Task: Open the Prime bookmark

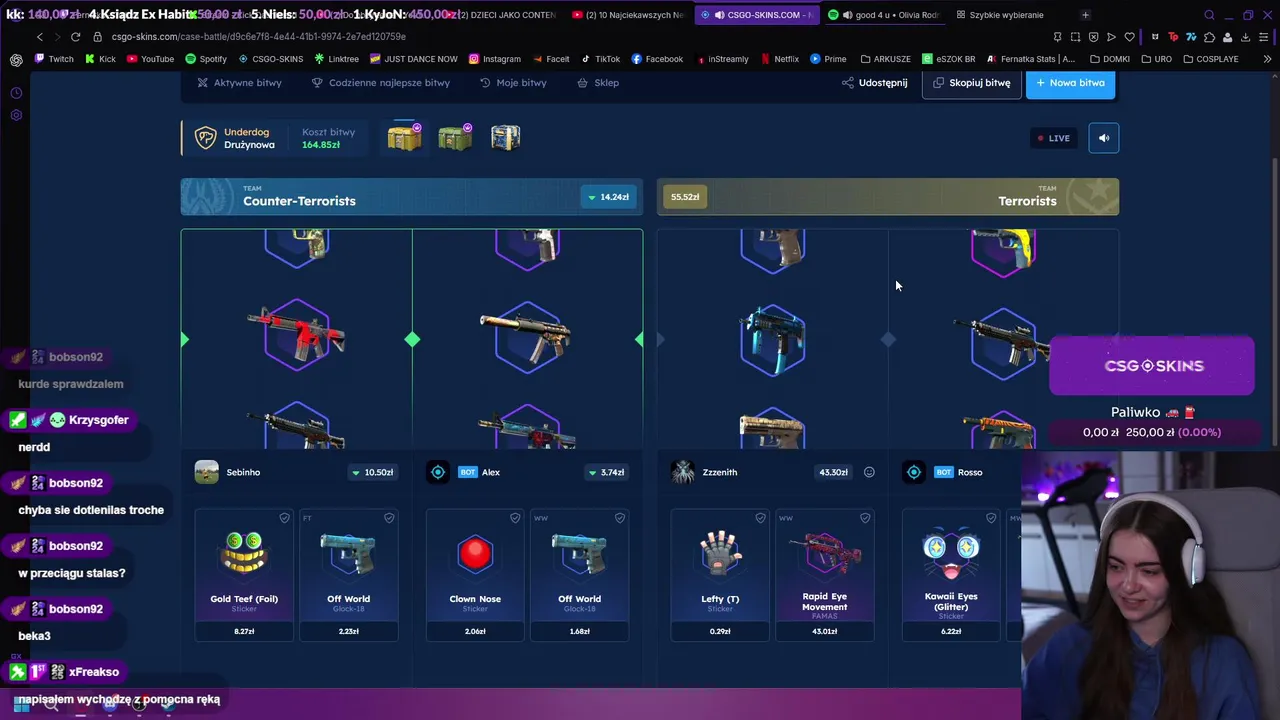Action: pos(828,59)
